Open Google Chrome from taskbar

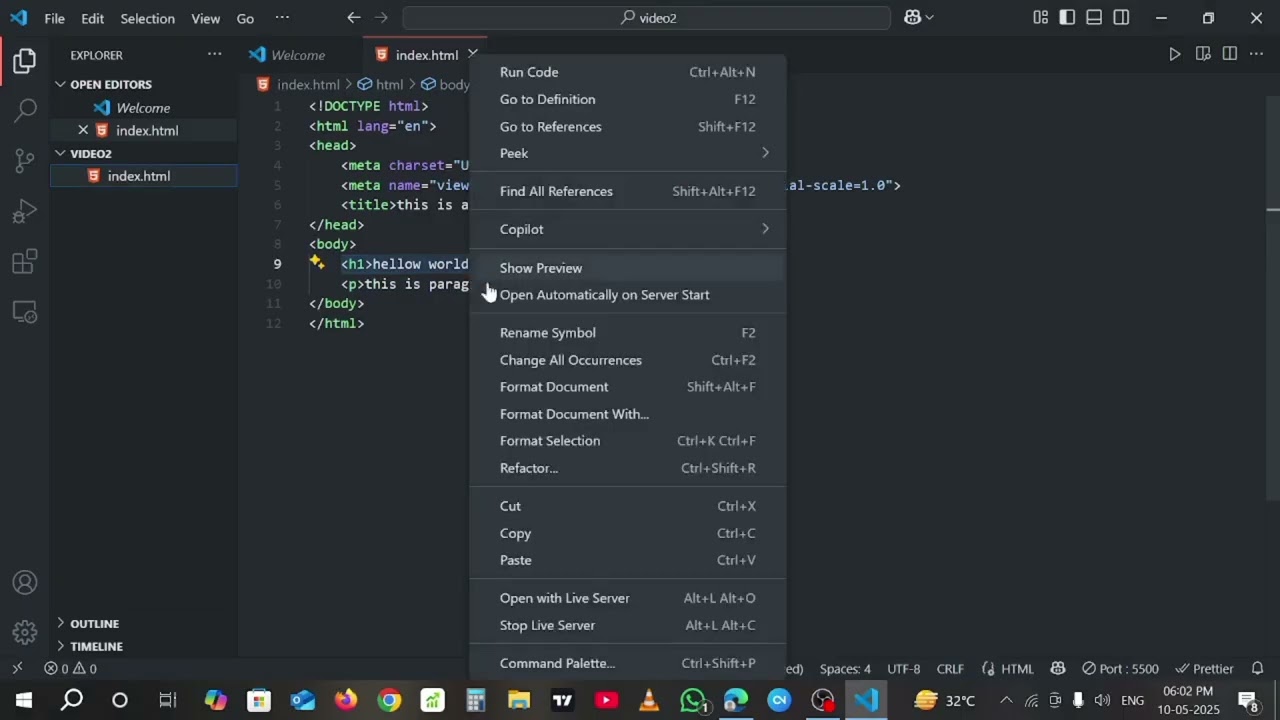(x=389, y=700)
